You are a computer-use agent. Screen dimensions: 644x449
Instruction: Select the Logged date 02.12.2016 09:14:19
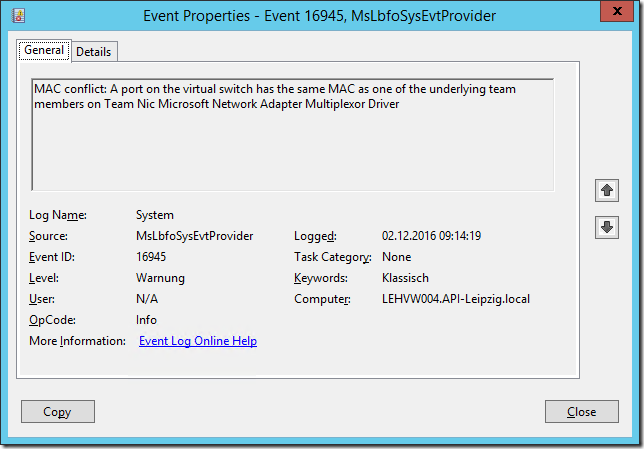[x=431, y=236]
